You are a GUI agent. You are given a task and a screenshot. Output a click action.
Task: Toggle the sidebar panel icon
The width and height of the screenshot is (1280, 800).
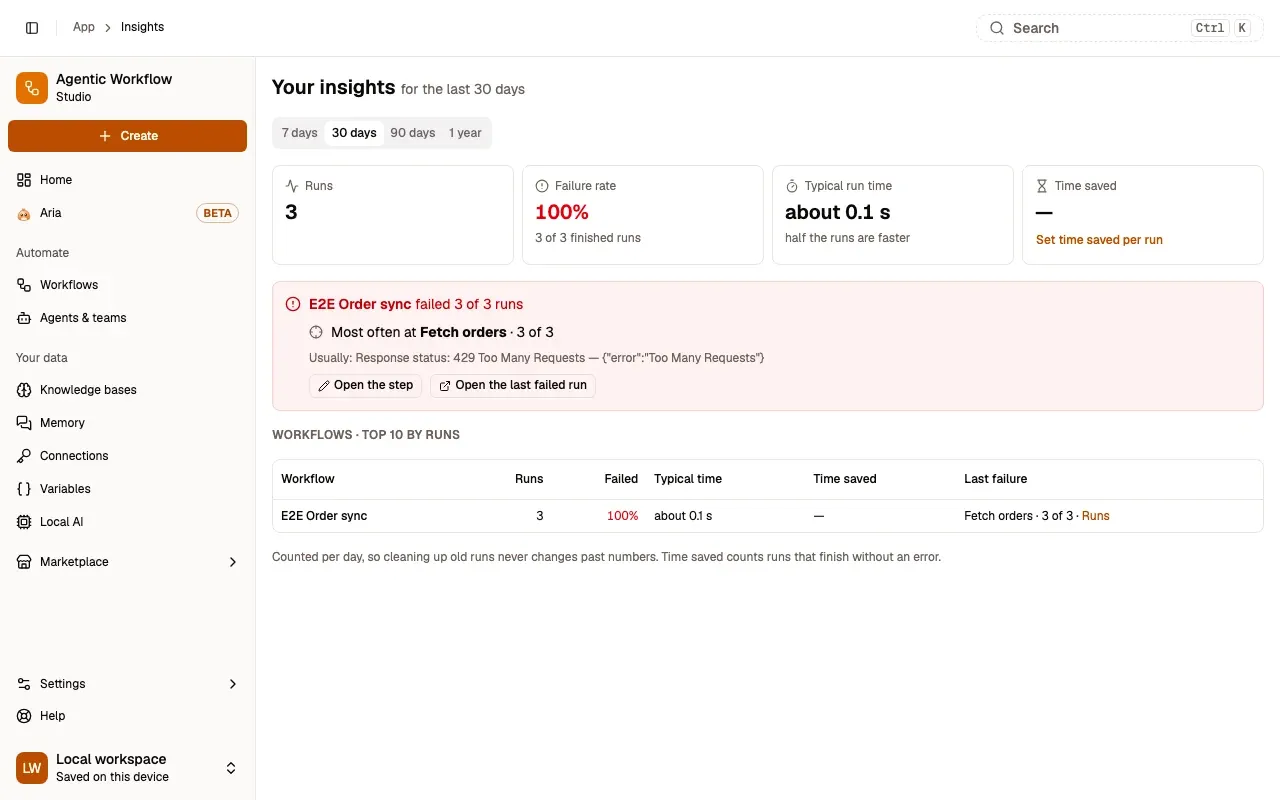[x=32, y=28]
